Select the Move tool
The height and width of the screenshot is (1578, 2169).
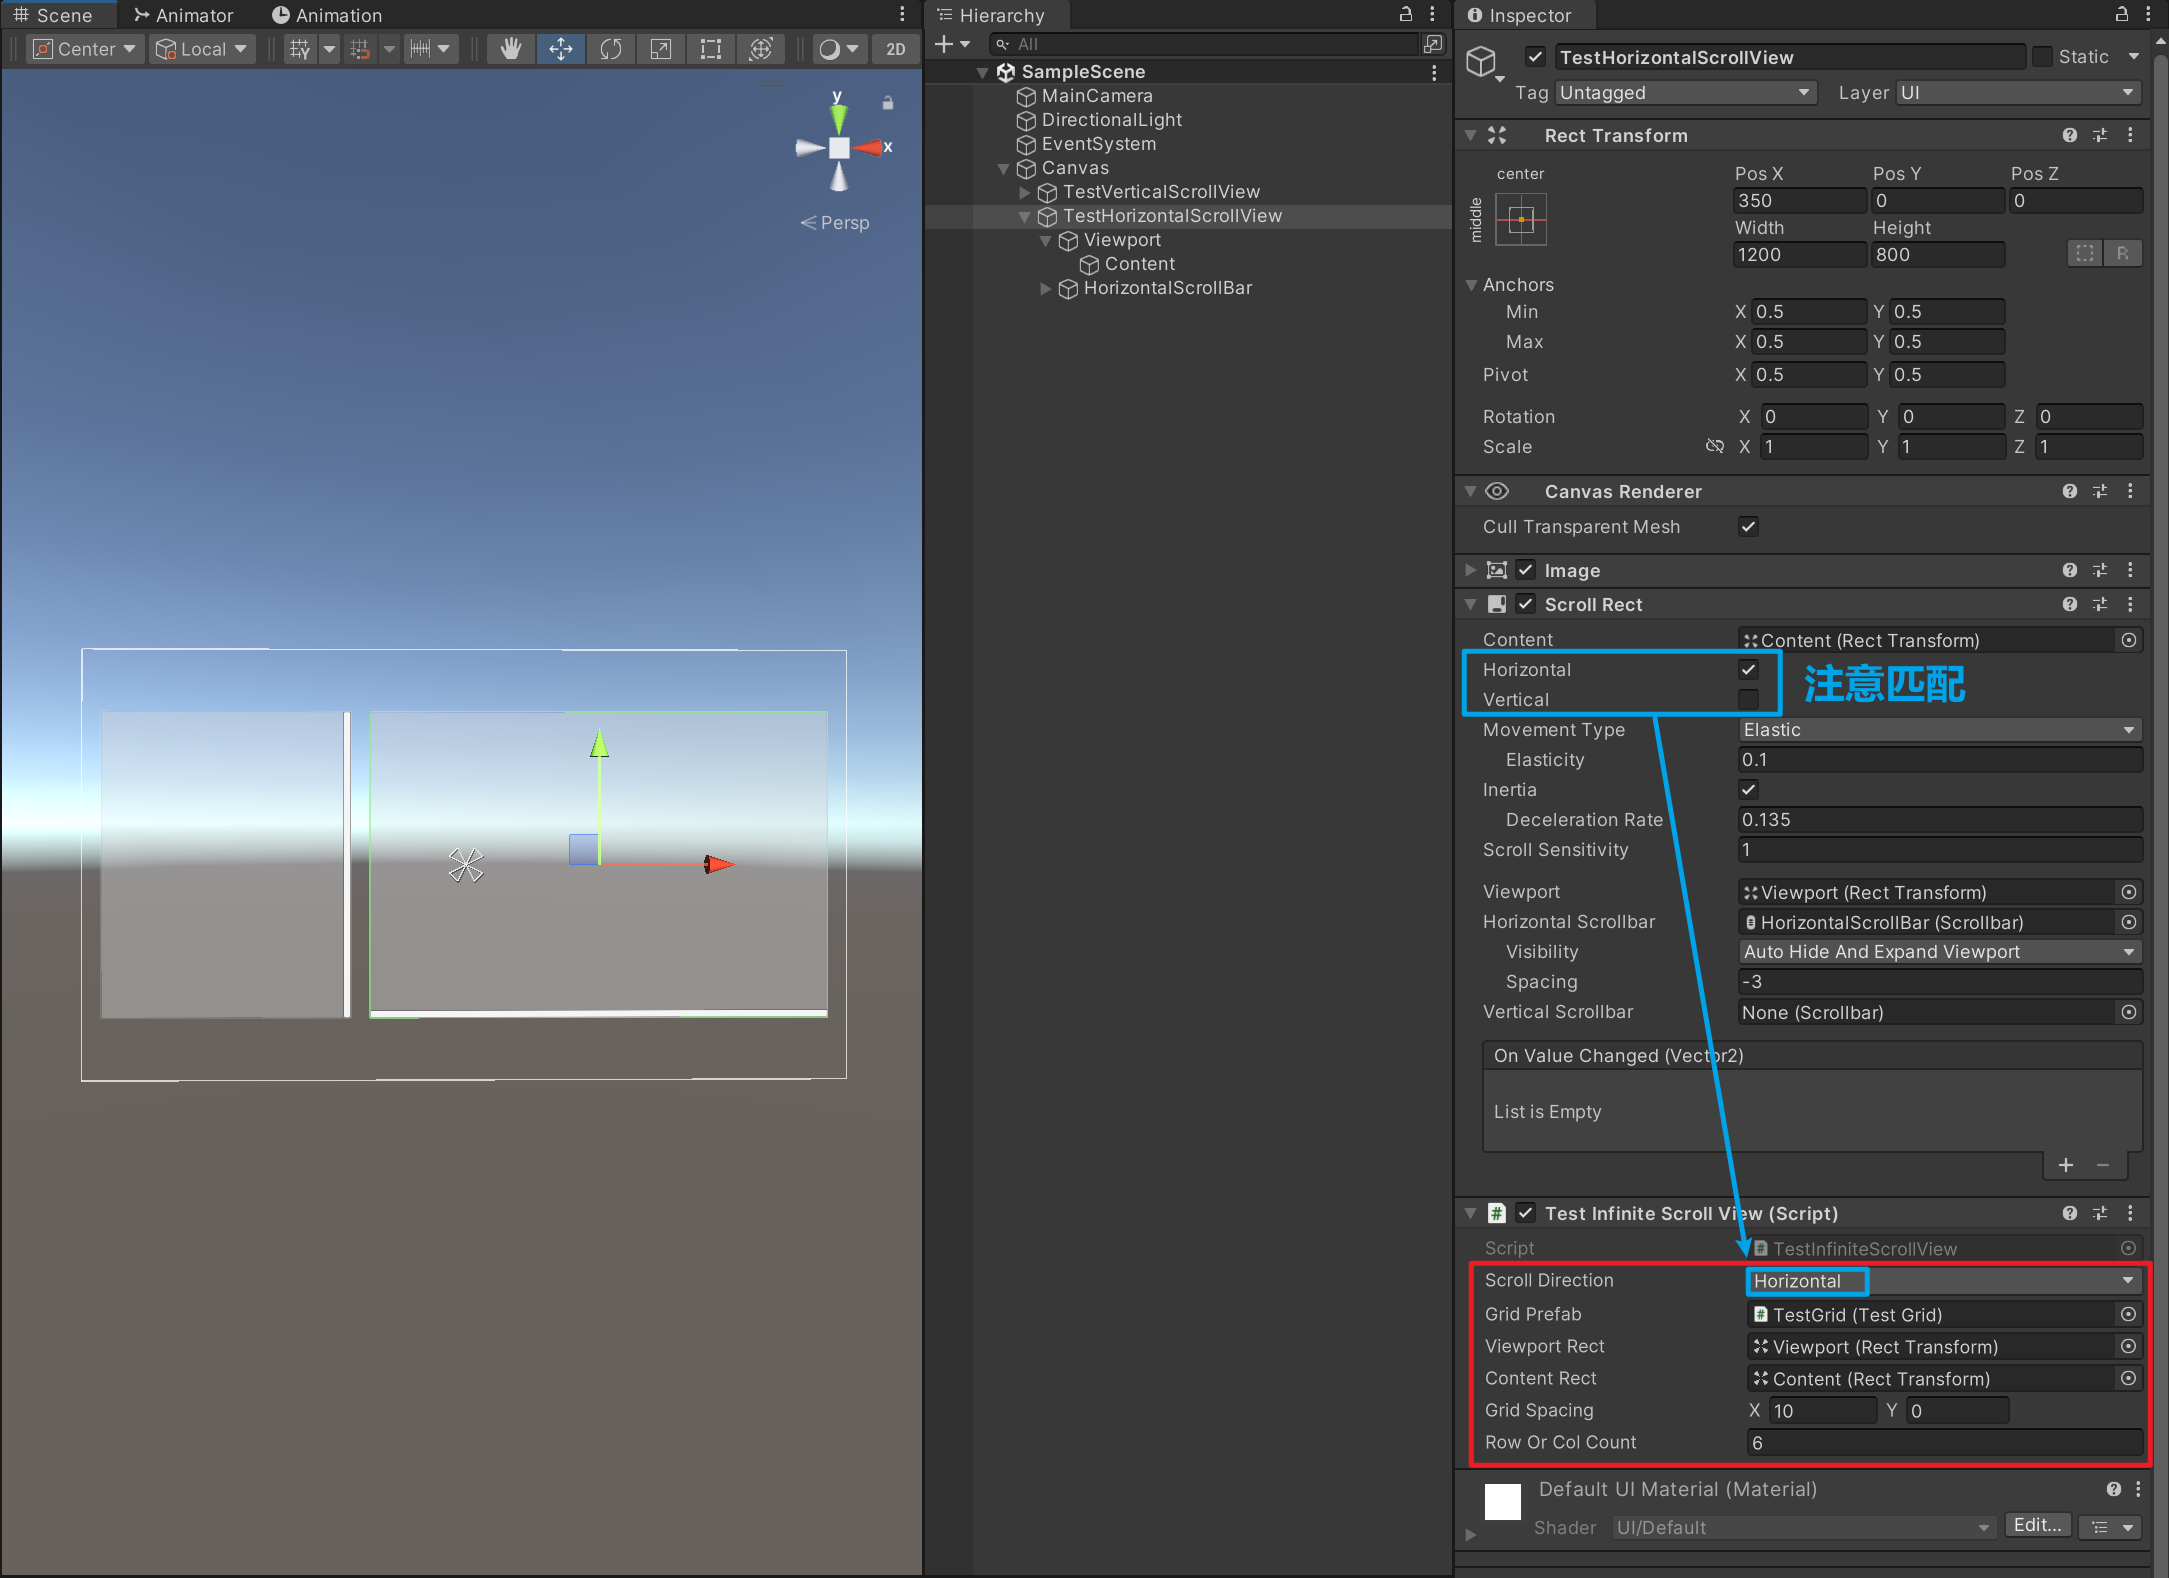561,49
